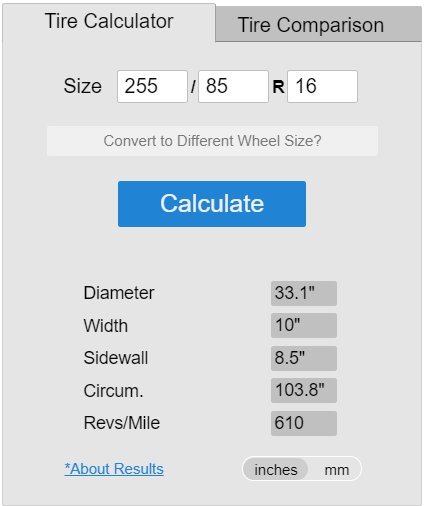Image resolution: width=425 pixels, height=506 pixels.
Task: Select the Sidewall result value 8.5"
Action: (304, 358)
